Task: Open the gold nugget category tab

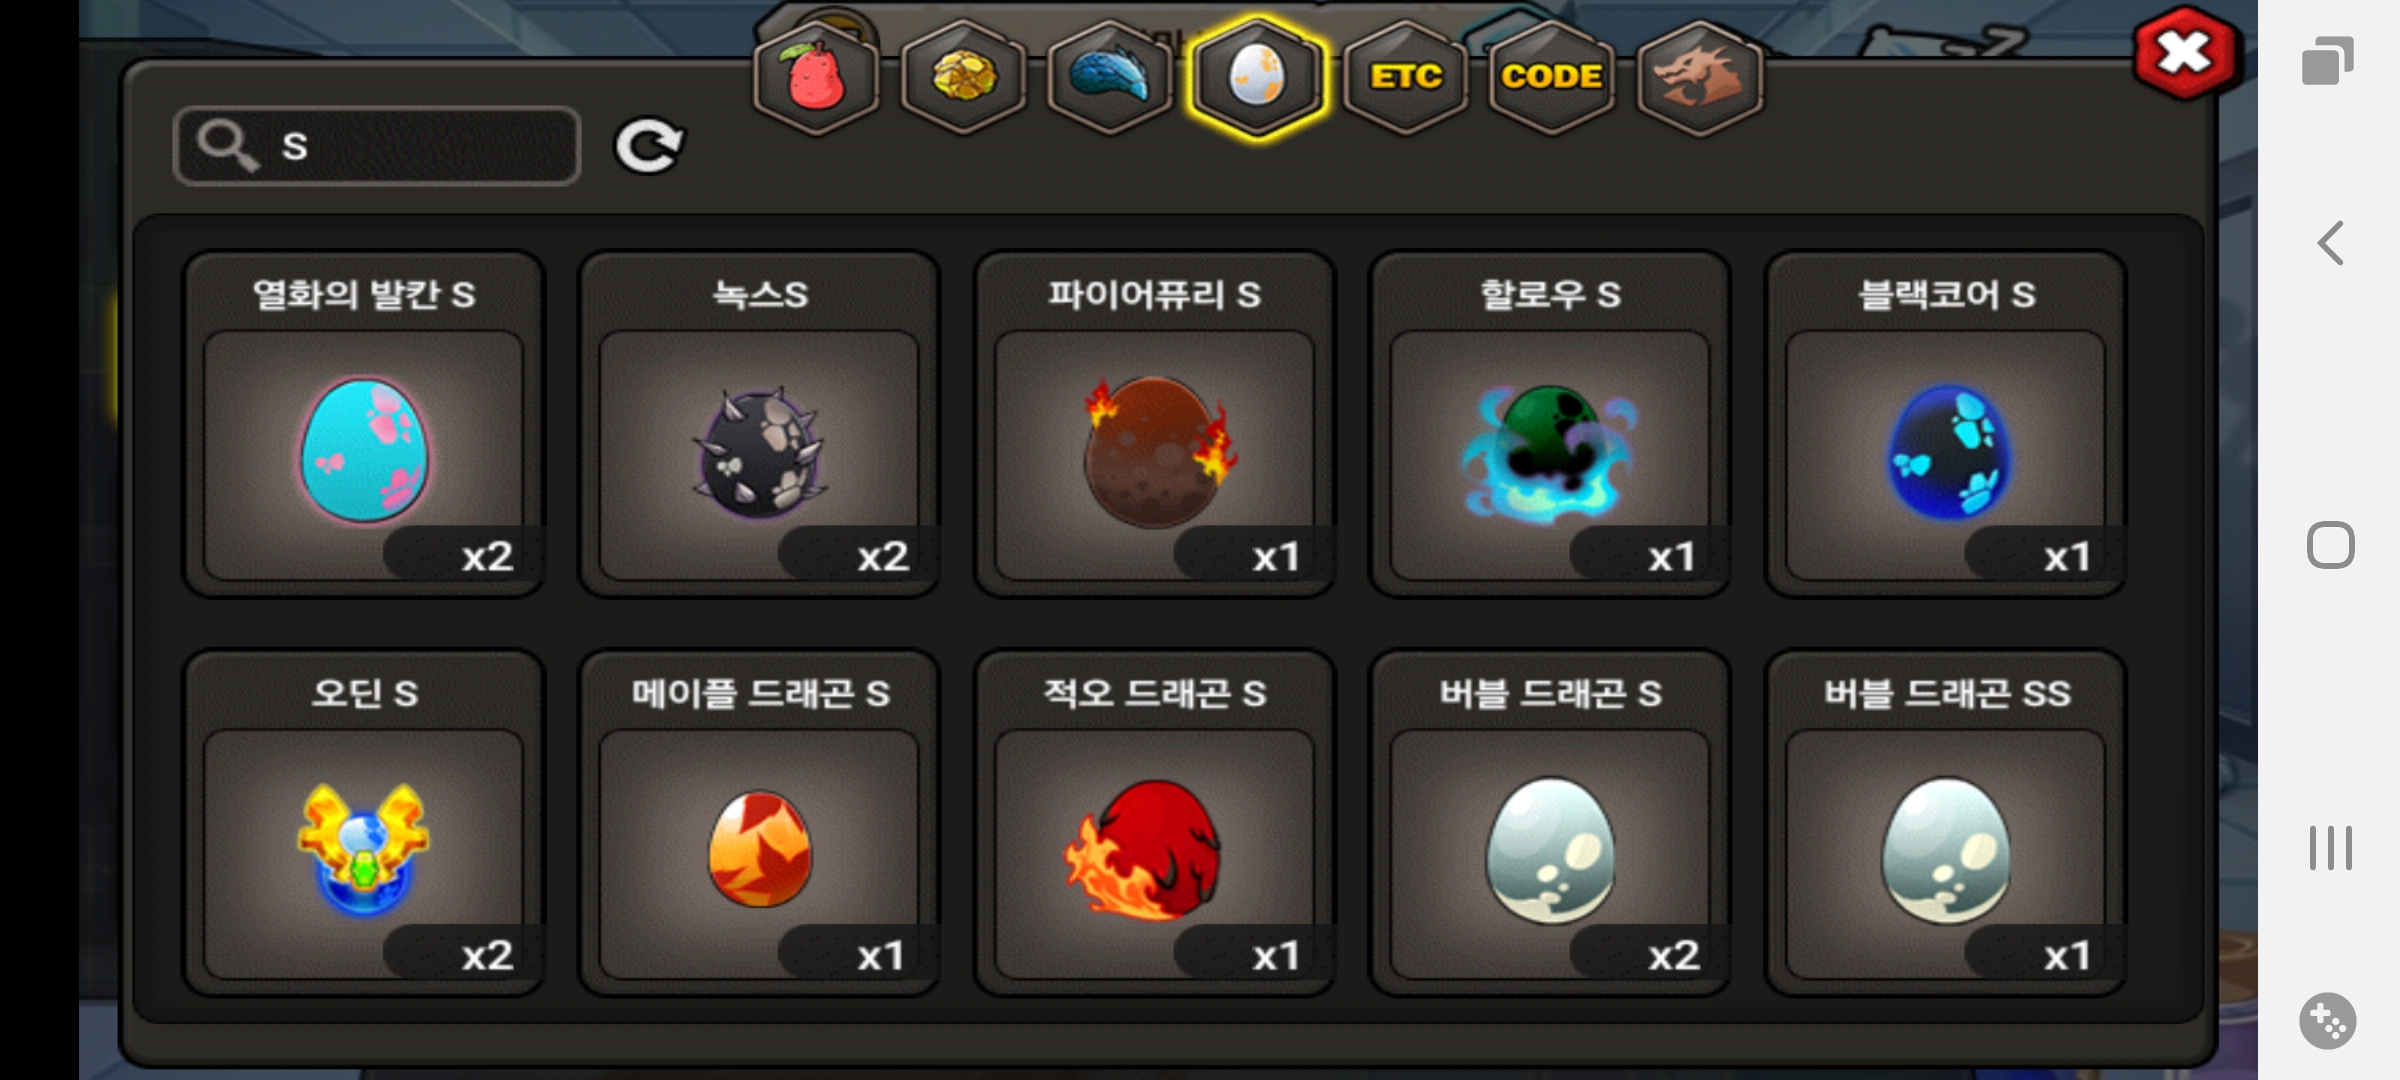Action: (963, 78)
